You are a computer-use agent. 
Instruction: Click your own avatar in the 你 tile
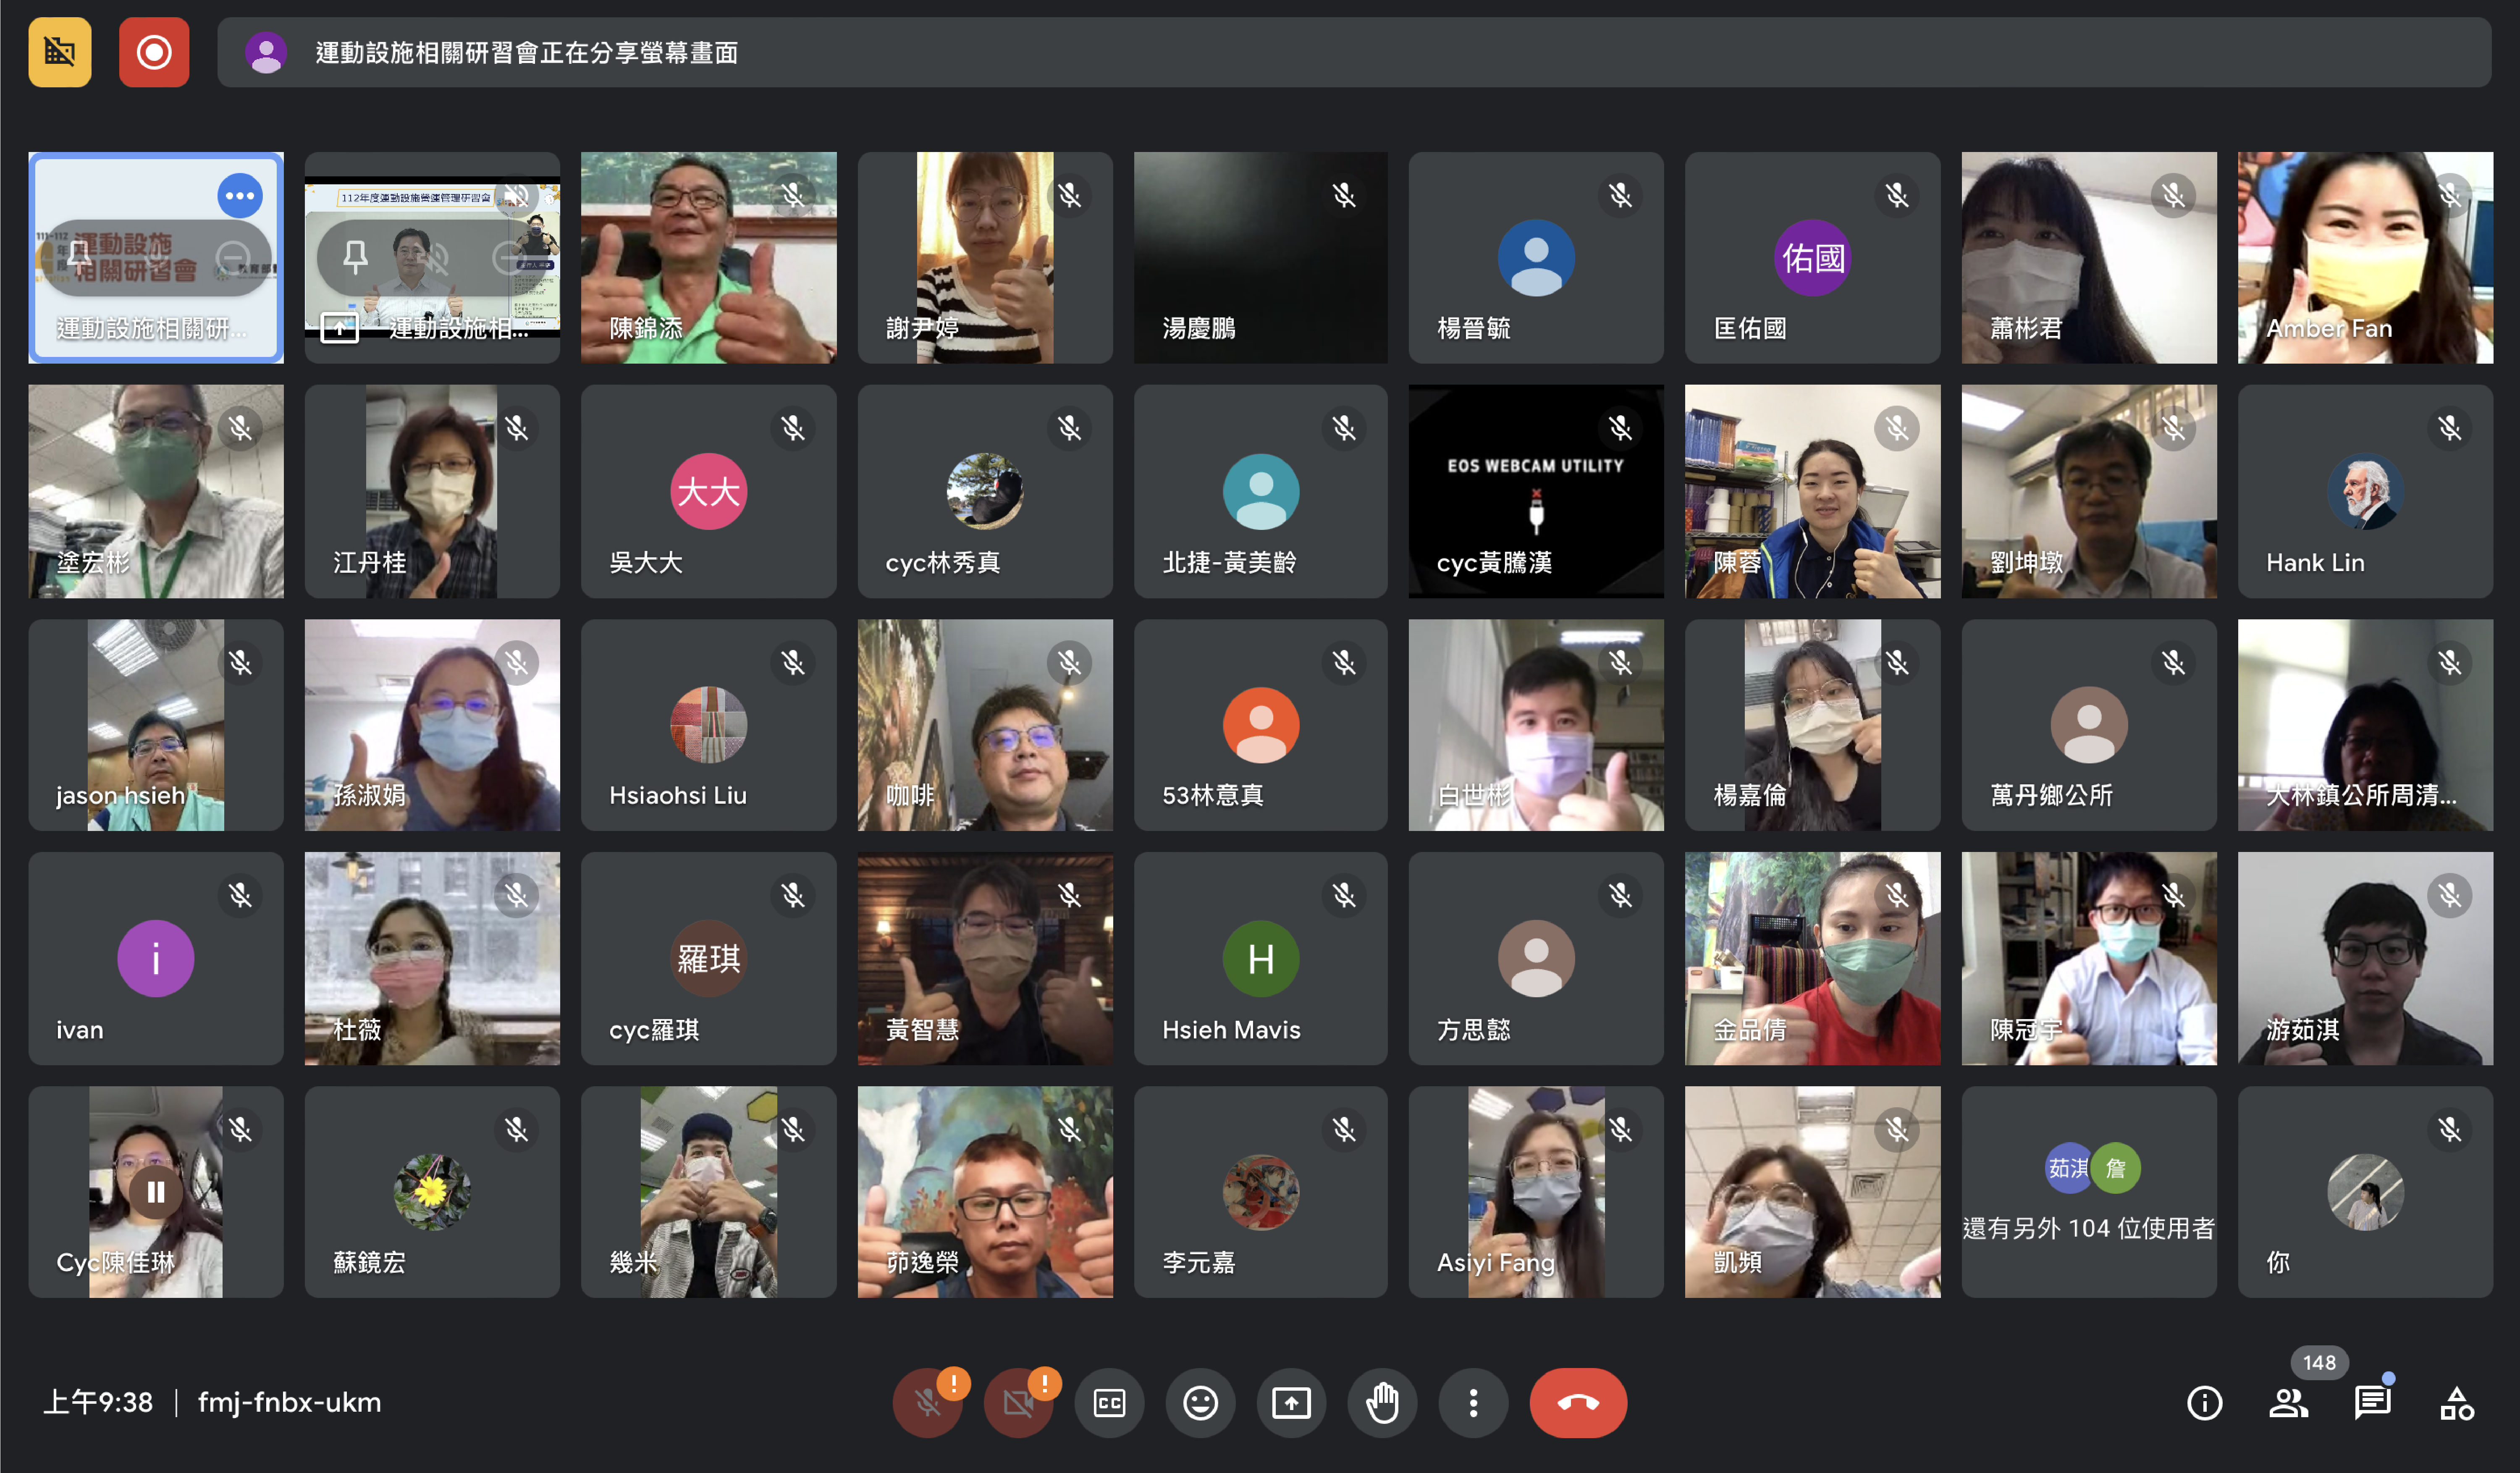pos(2365,1192)
